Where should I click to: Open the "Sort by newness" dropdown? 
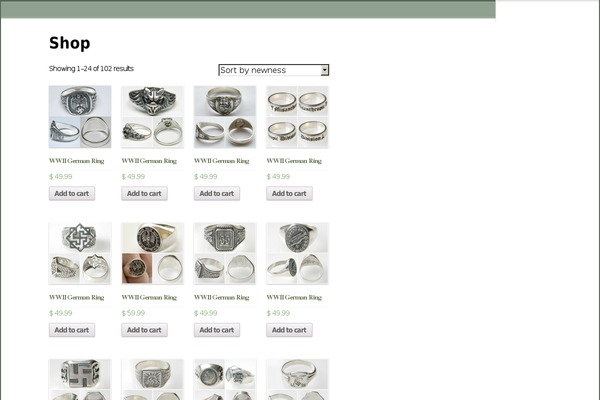(x=274, y=70)
